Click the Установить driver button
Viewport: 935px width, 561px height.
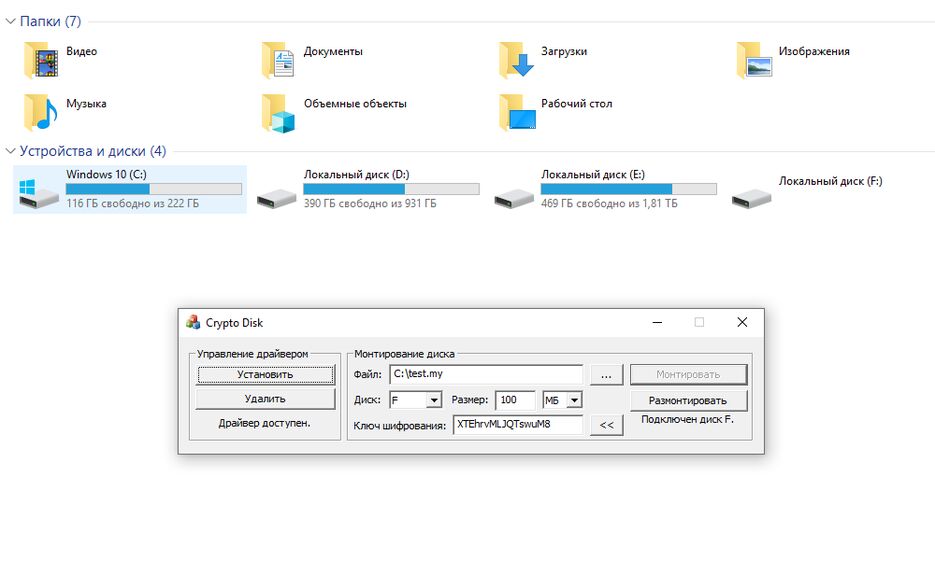[265, 374]
